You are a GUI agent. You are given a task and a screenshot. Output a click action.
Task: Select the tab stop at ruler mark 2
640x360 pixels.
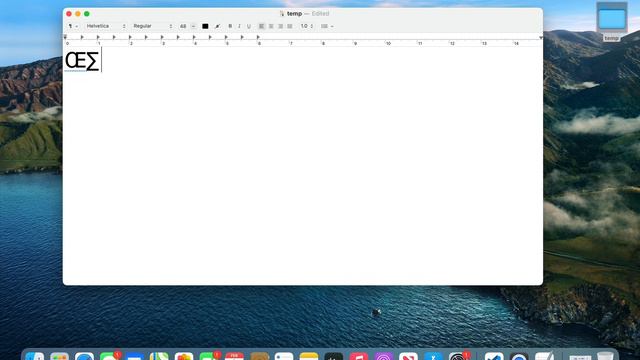coord(130,37)
